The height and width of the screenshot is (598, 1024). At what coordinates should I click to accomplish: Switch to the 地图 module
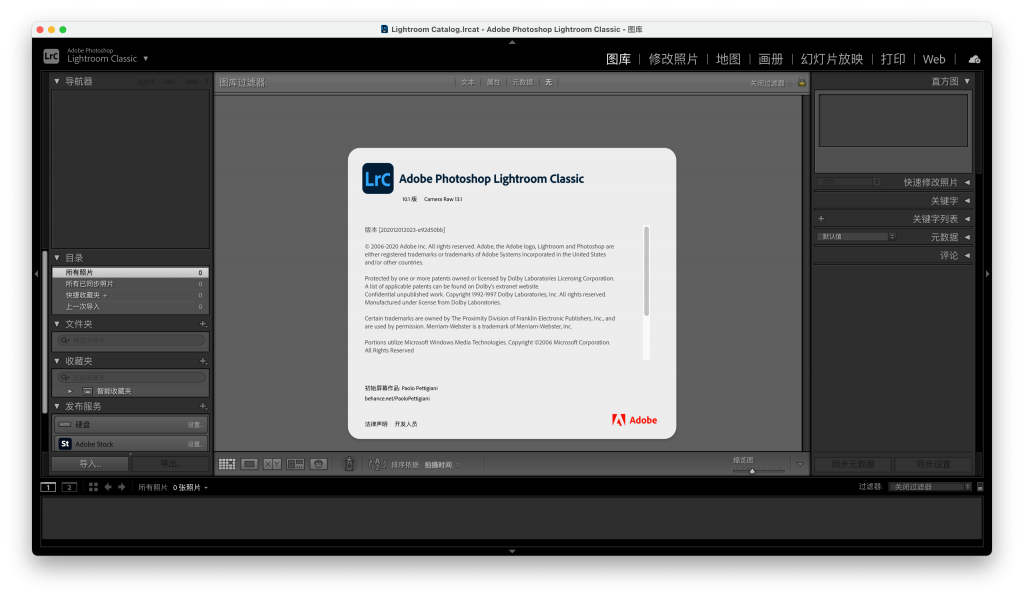click(728, 59)
